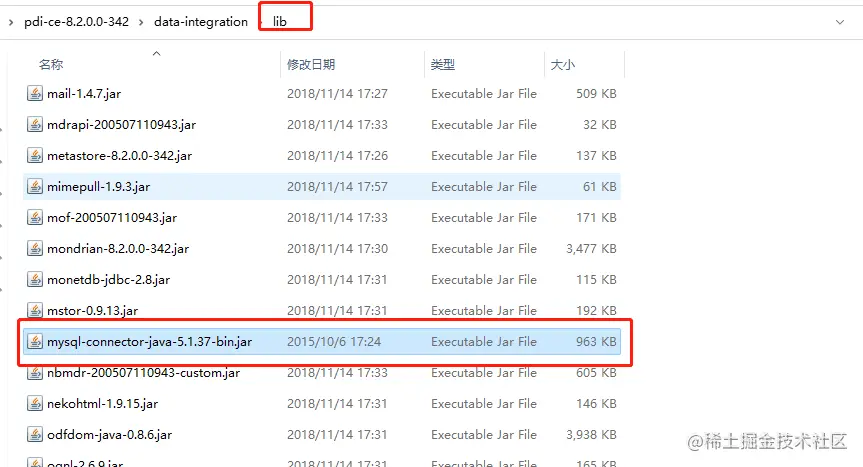Click the date 2015/10/6 17:24 cell
The width and height of the screenshot is (863, 467).
(x=334, y=342)
